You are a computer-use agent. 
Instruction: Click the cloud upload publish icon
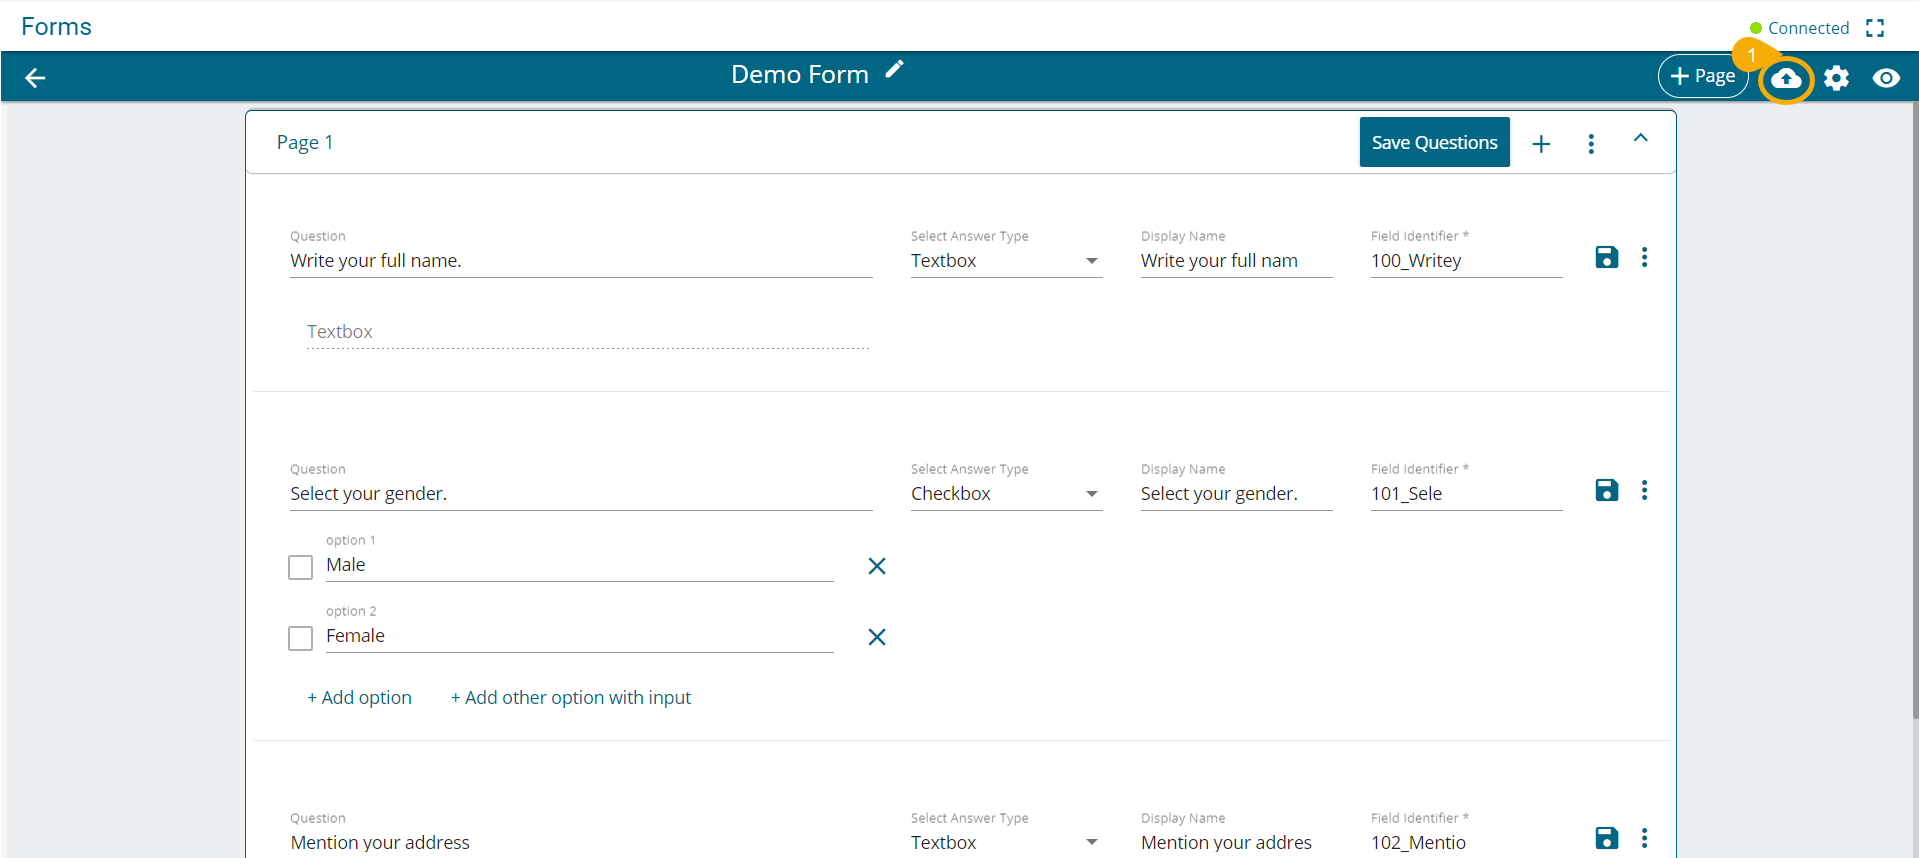[x=1786, y=78]
